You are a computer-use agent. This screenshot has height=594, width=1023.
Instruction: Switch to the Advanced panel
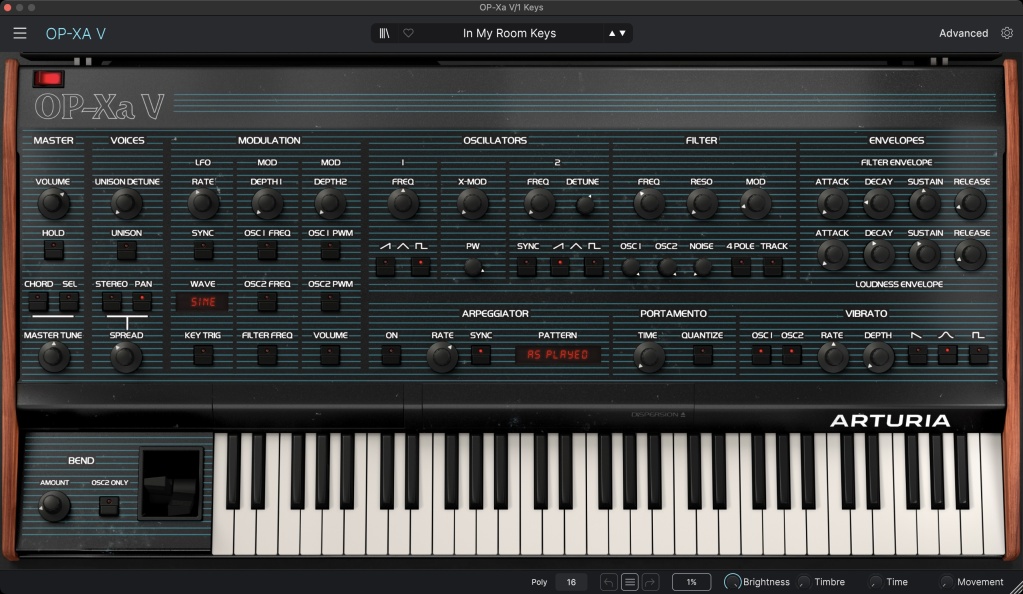[x=963, y=32]
